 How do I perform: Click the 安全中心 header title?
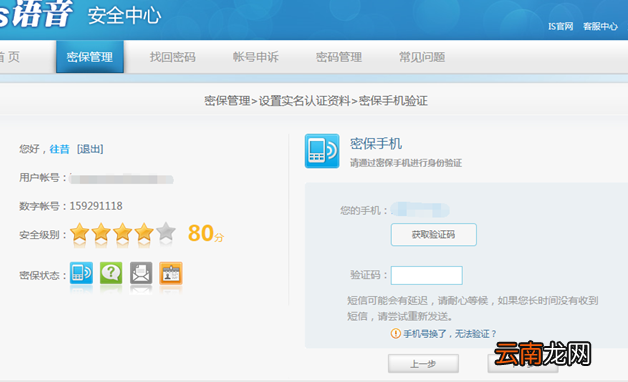click(x=125, y=16)
